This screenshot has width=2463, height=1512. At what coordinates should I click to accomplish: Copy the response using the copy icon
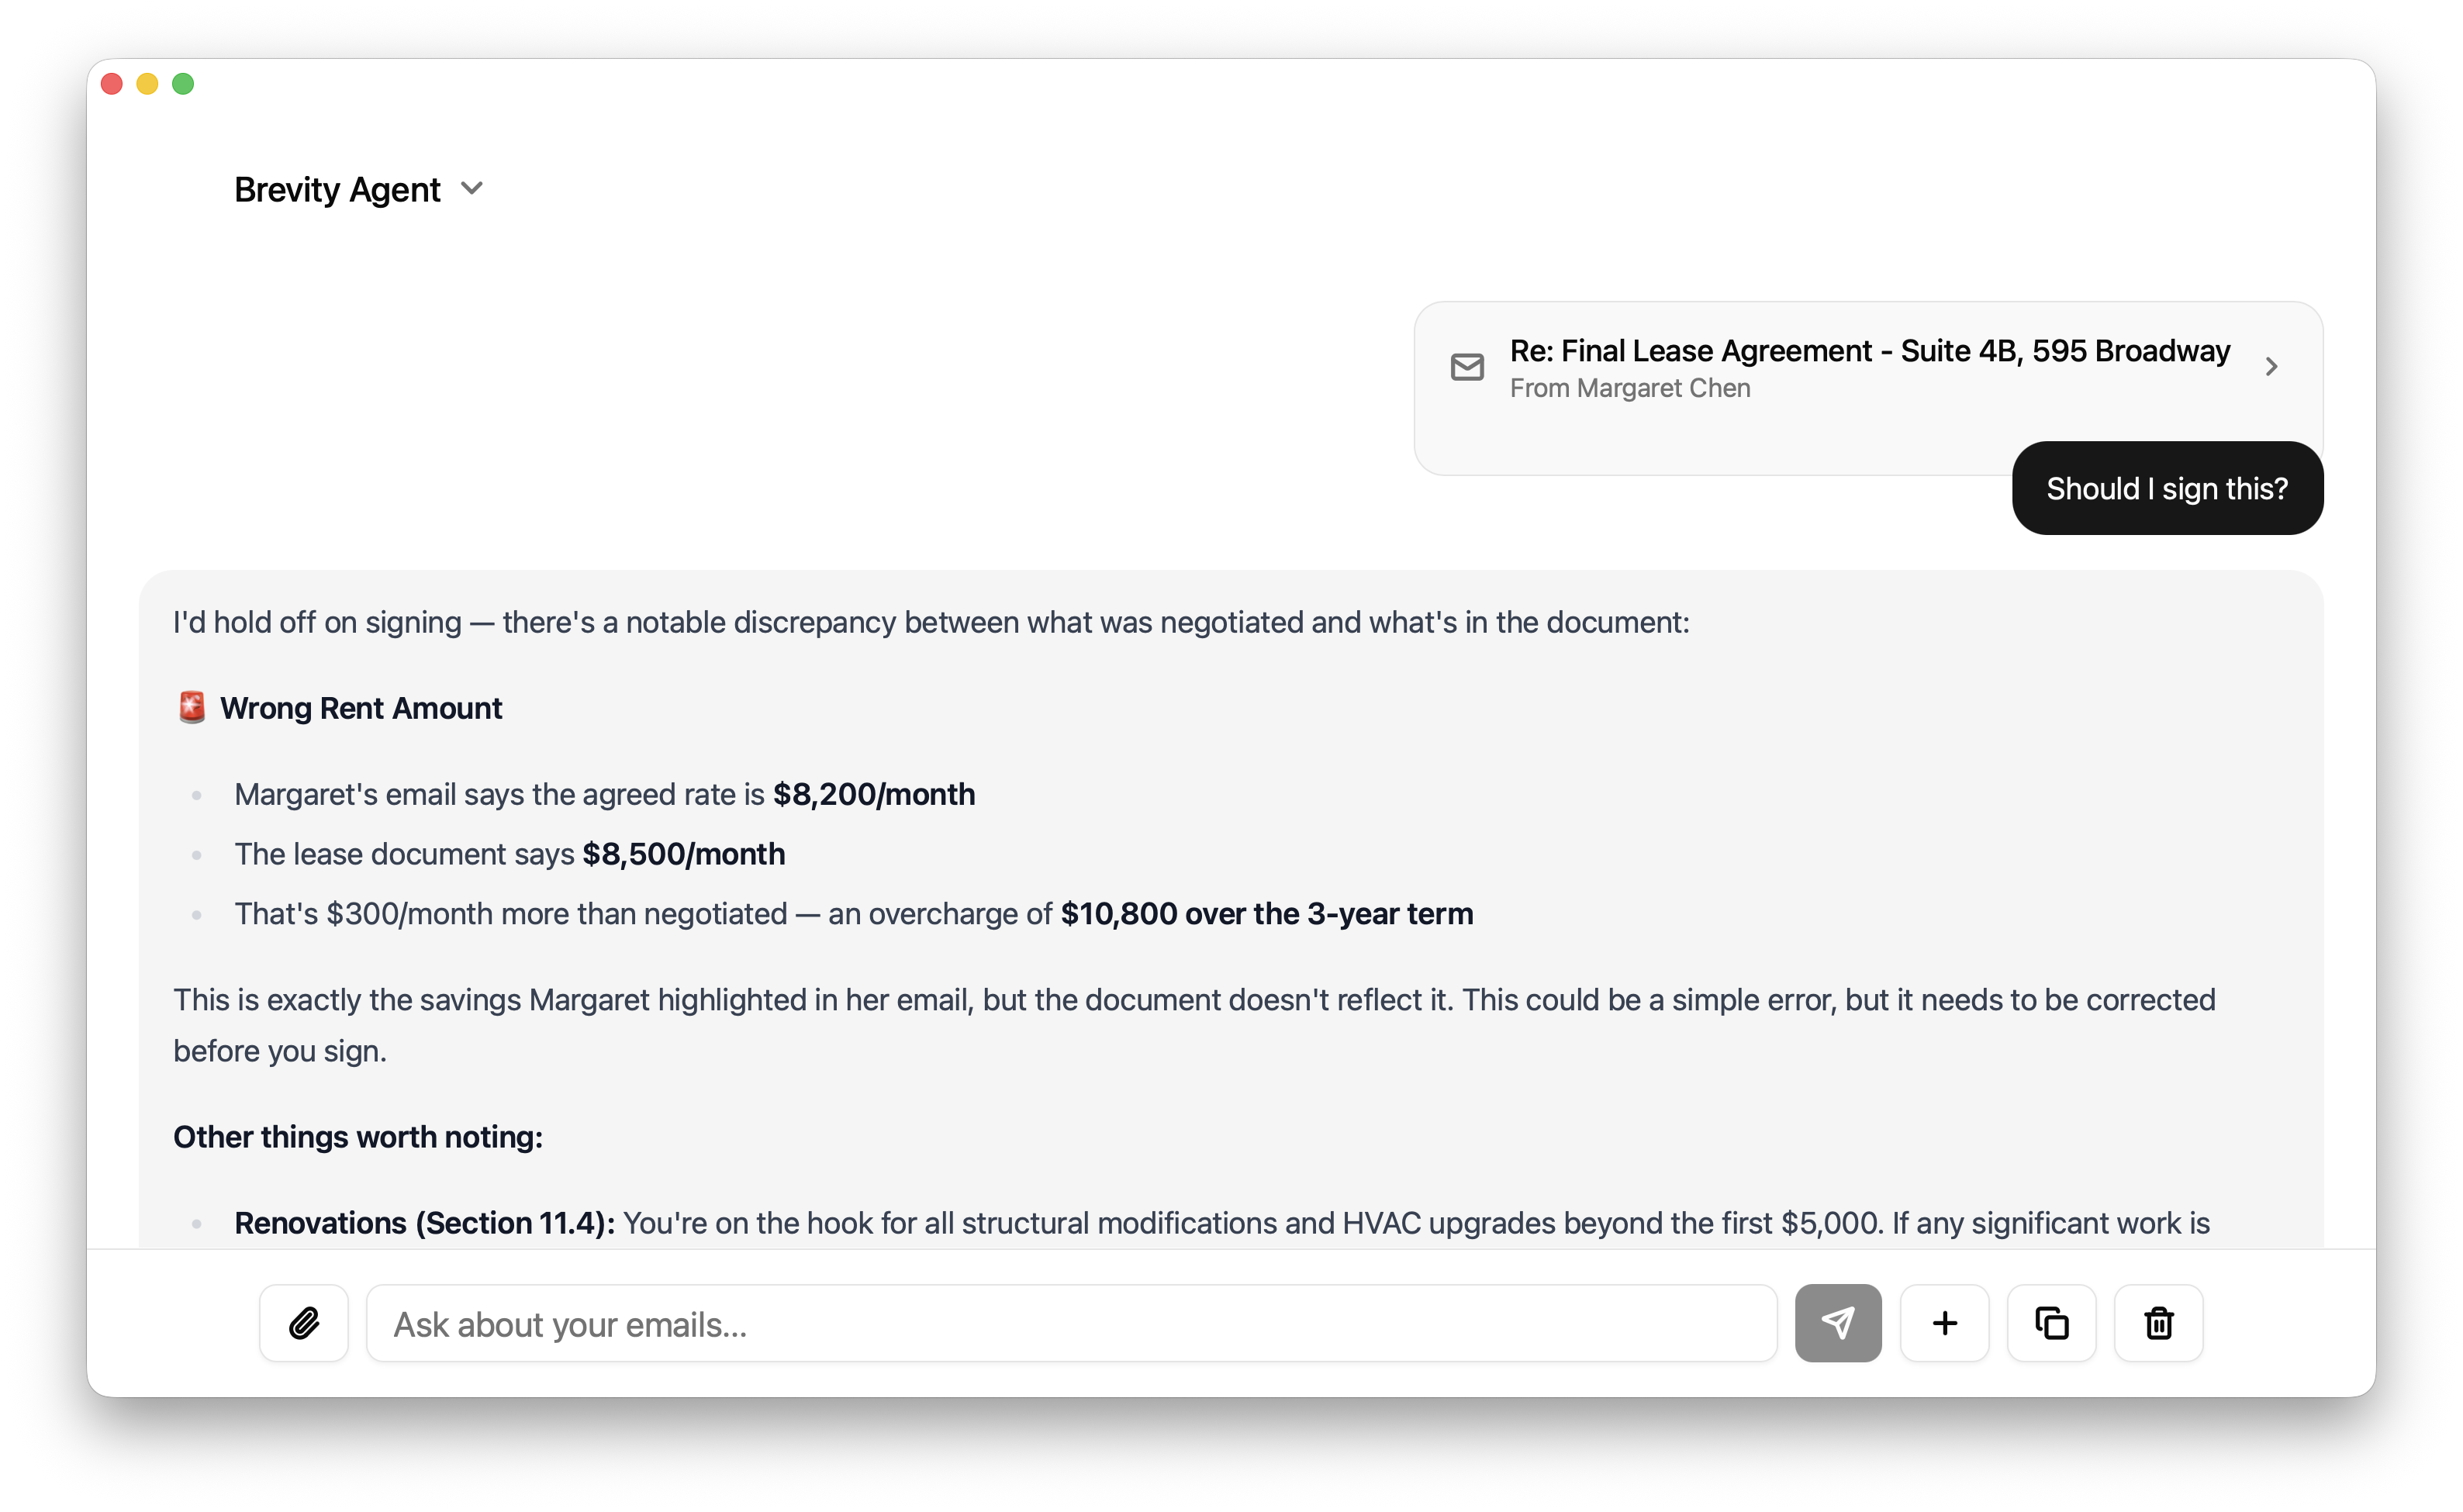pyautogui.click(x=2051, y=1323)
